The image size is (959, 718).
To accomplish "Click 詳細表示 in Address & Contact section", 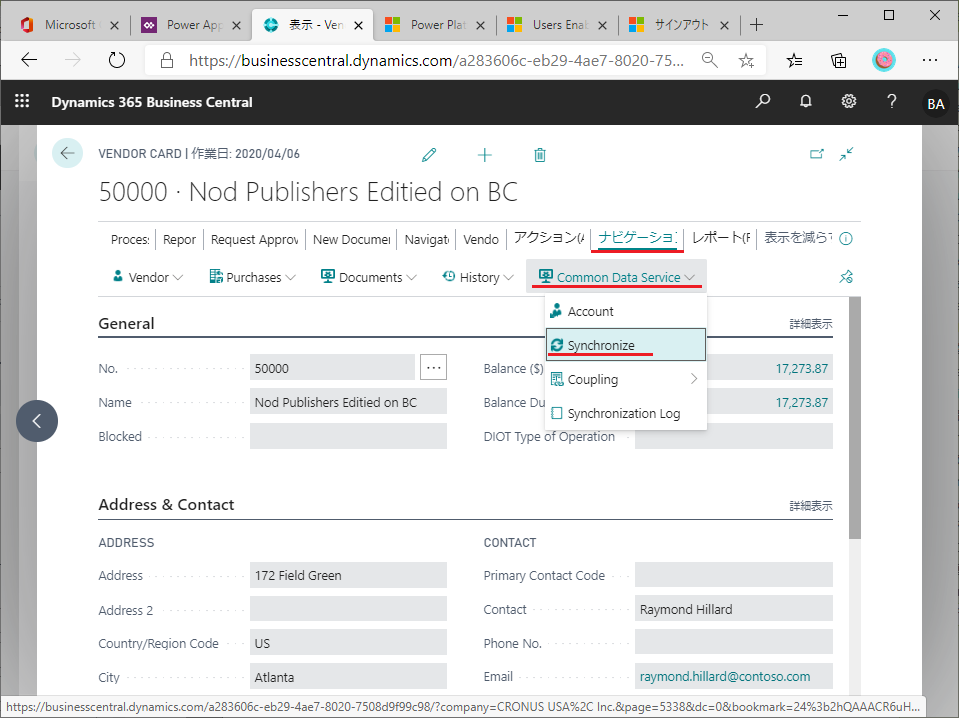I will click(810, 506).
